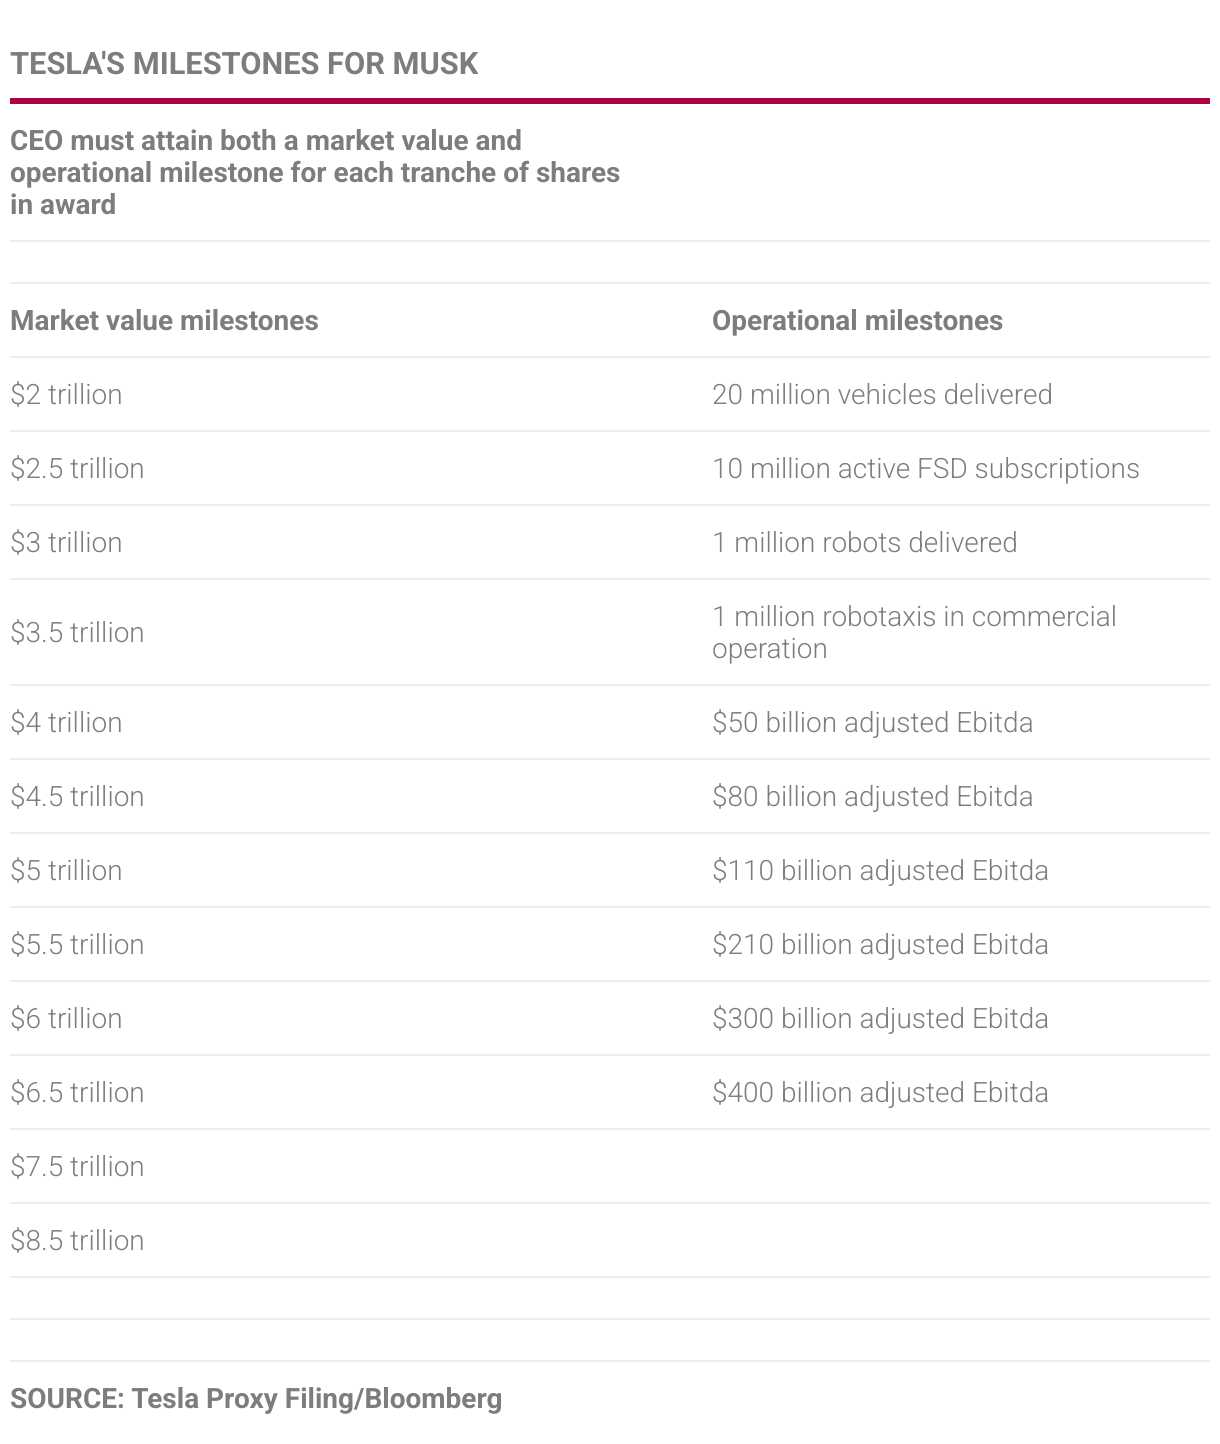This screenshot has width=1220, height=1444.
Task: Click the "$5 trillion" market value cell
Action: pos(66,870)
